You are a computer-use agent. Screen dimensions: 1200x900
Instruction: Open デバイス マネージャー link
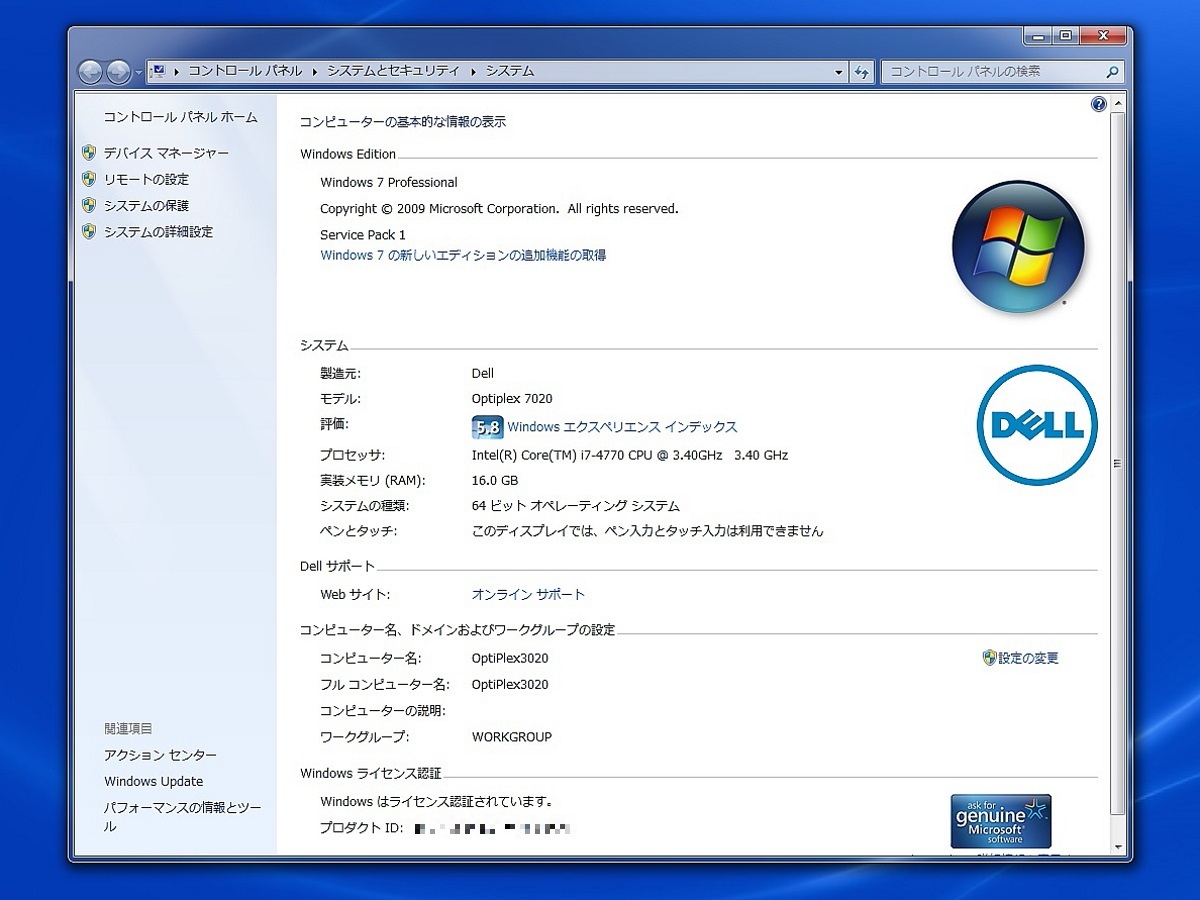pyautogui.click(x=166, y=153)
